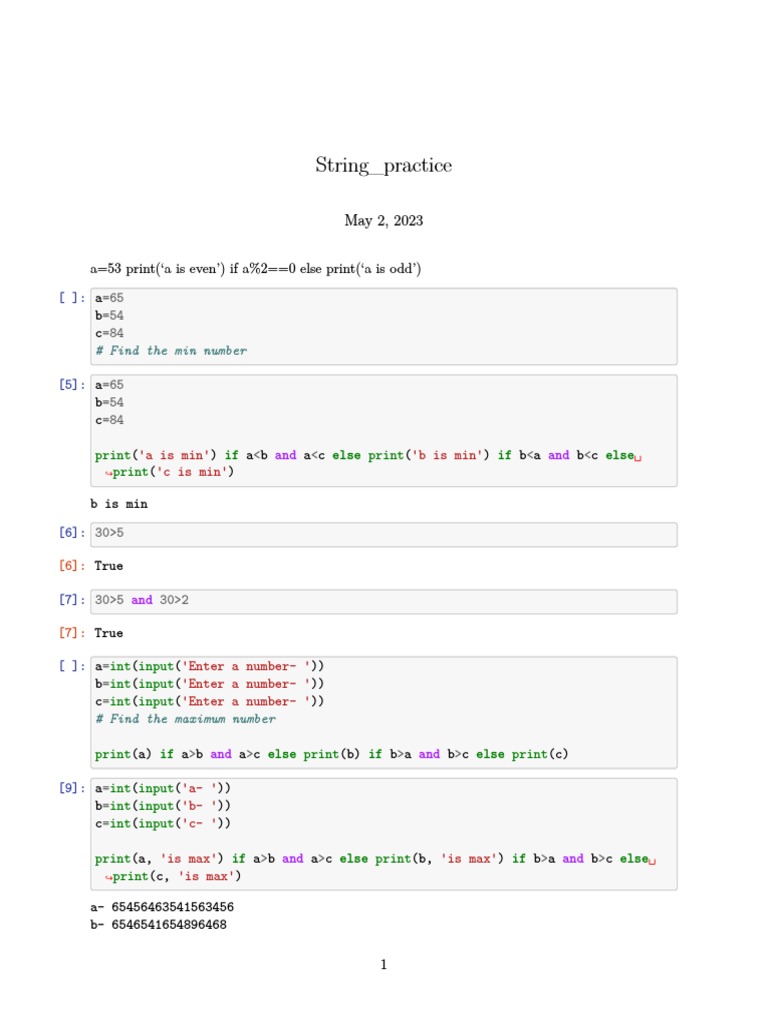This screenshot has height=1024, width=768.
Task: Click the 'b is min' output text
Action: (118, 504)
